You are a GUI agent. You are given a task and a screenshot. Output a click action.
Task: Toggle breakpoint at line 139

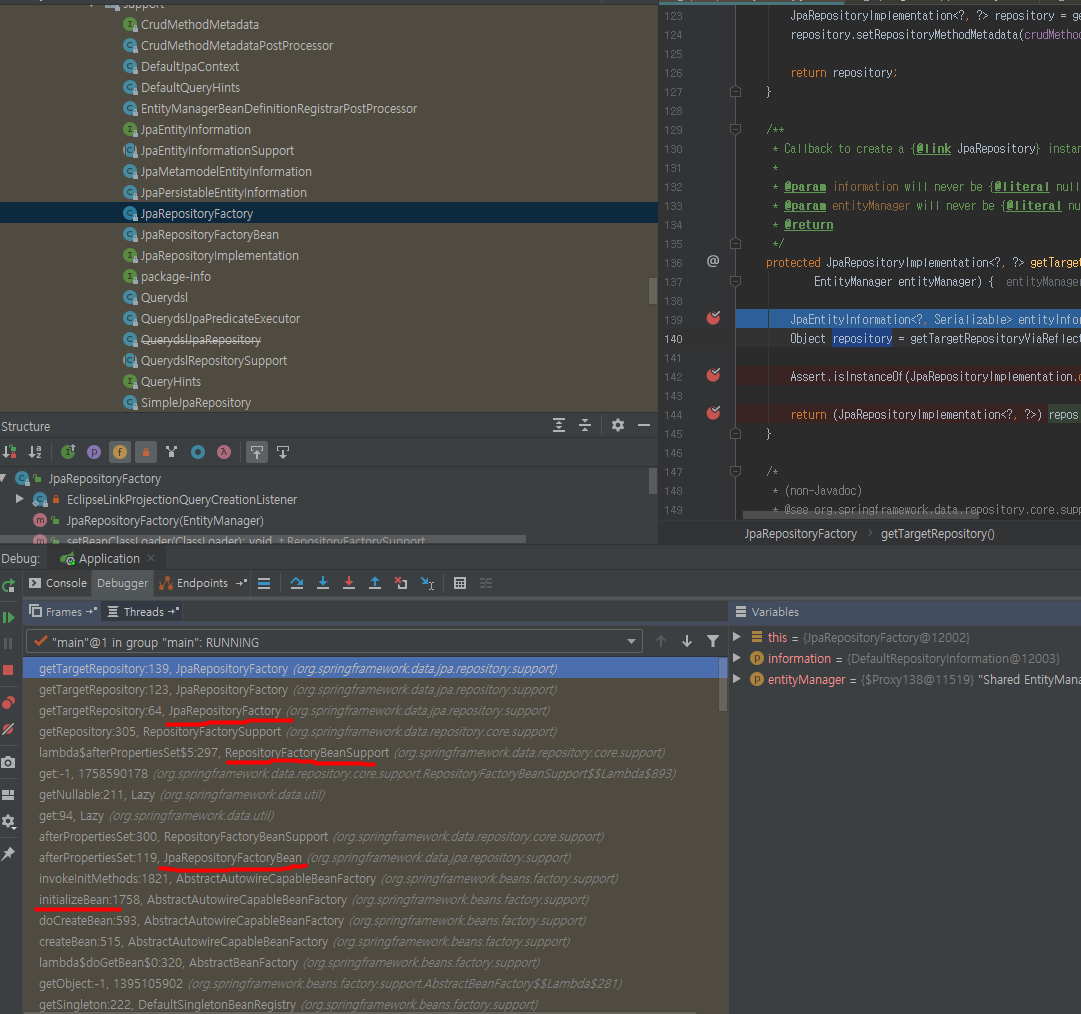(714, 318)
